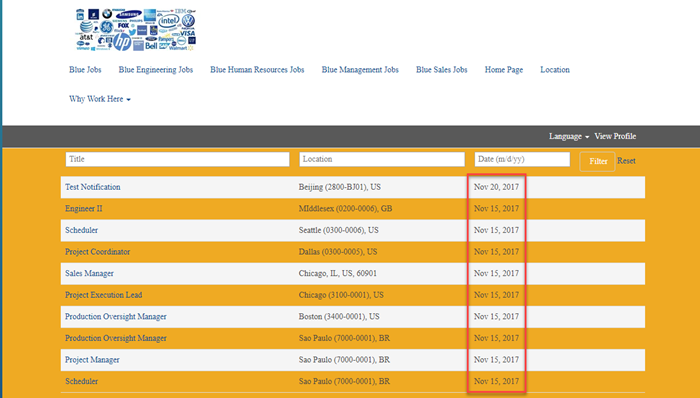Apply the Filter button
700x398 pixels.
click(597, 161)
